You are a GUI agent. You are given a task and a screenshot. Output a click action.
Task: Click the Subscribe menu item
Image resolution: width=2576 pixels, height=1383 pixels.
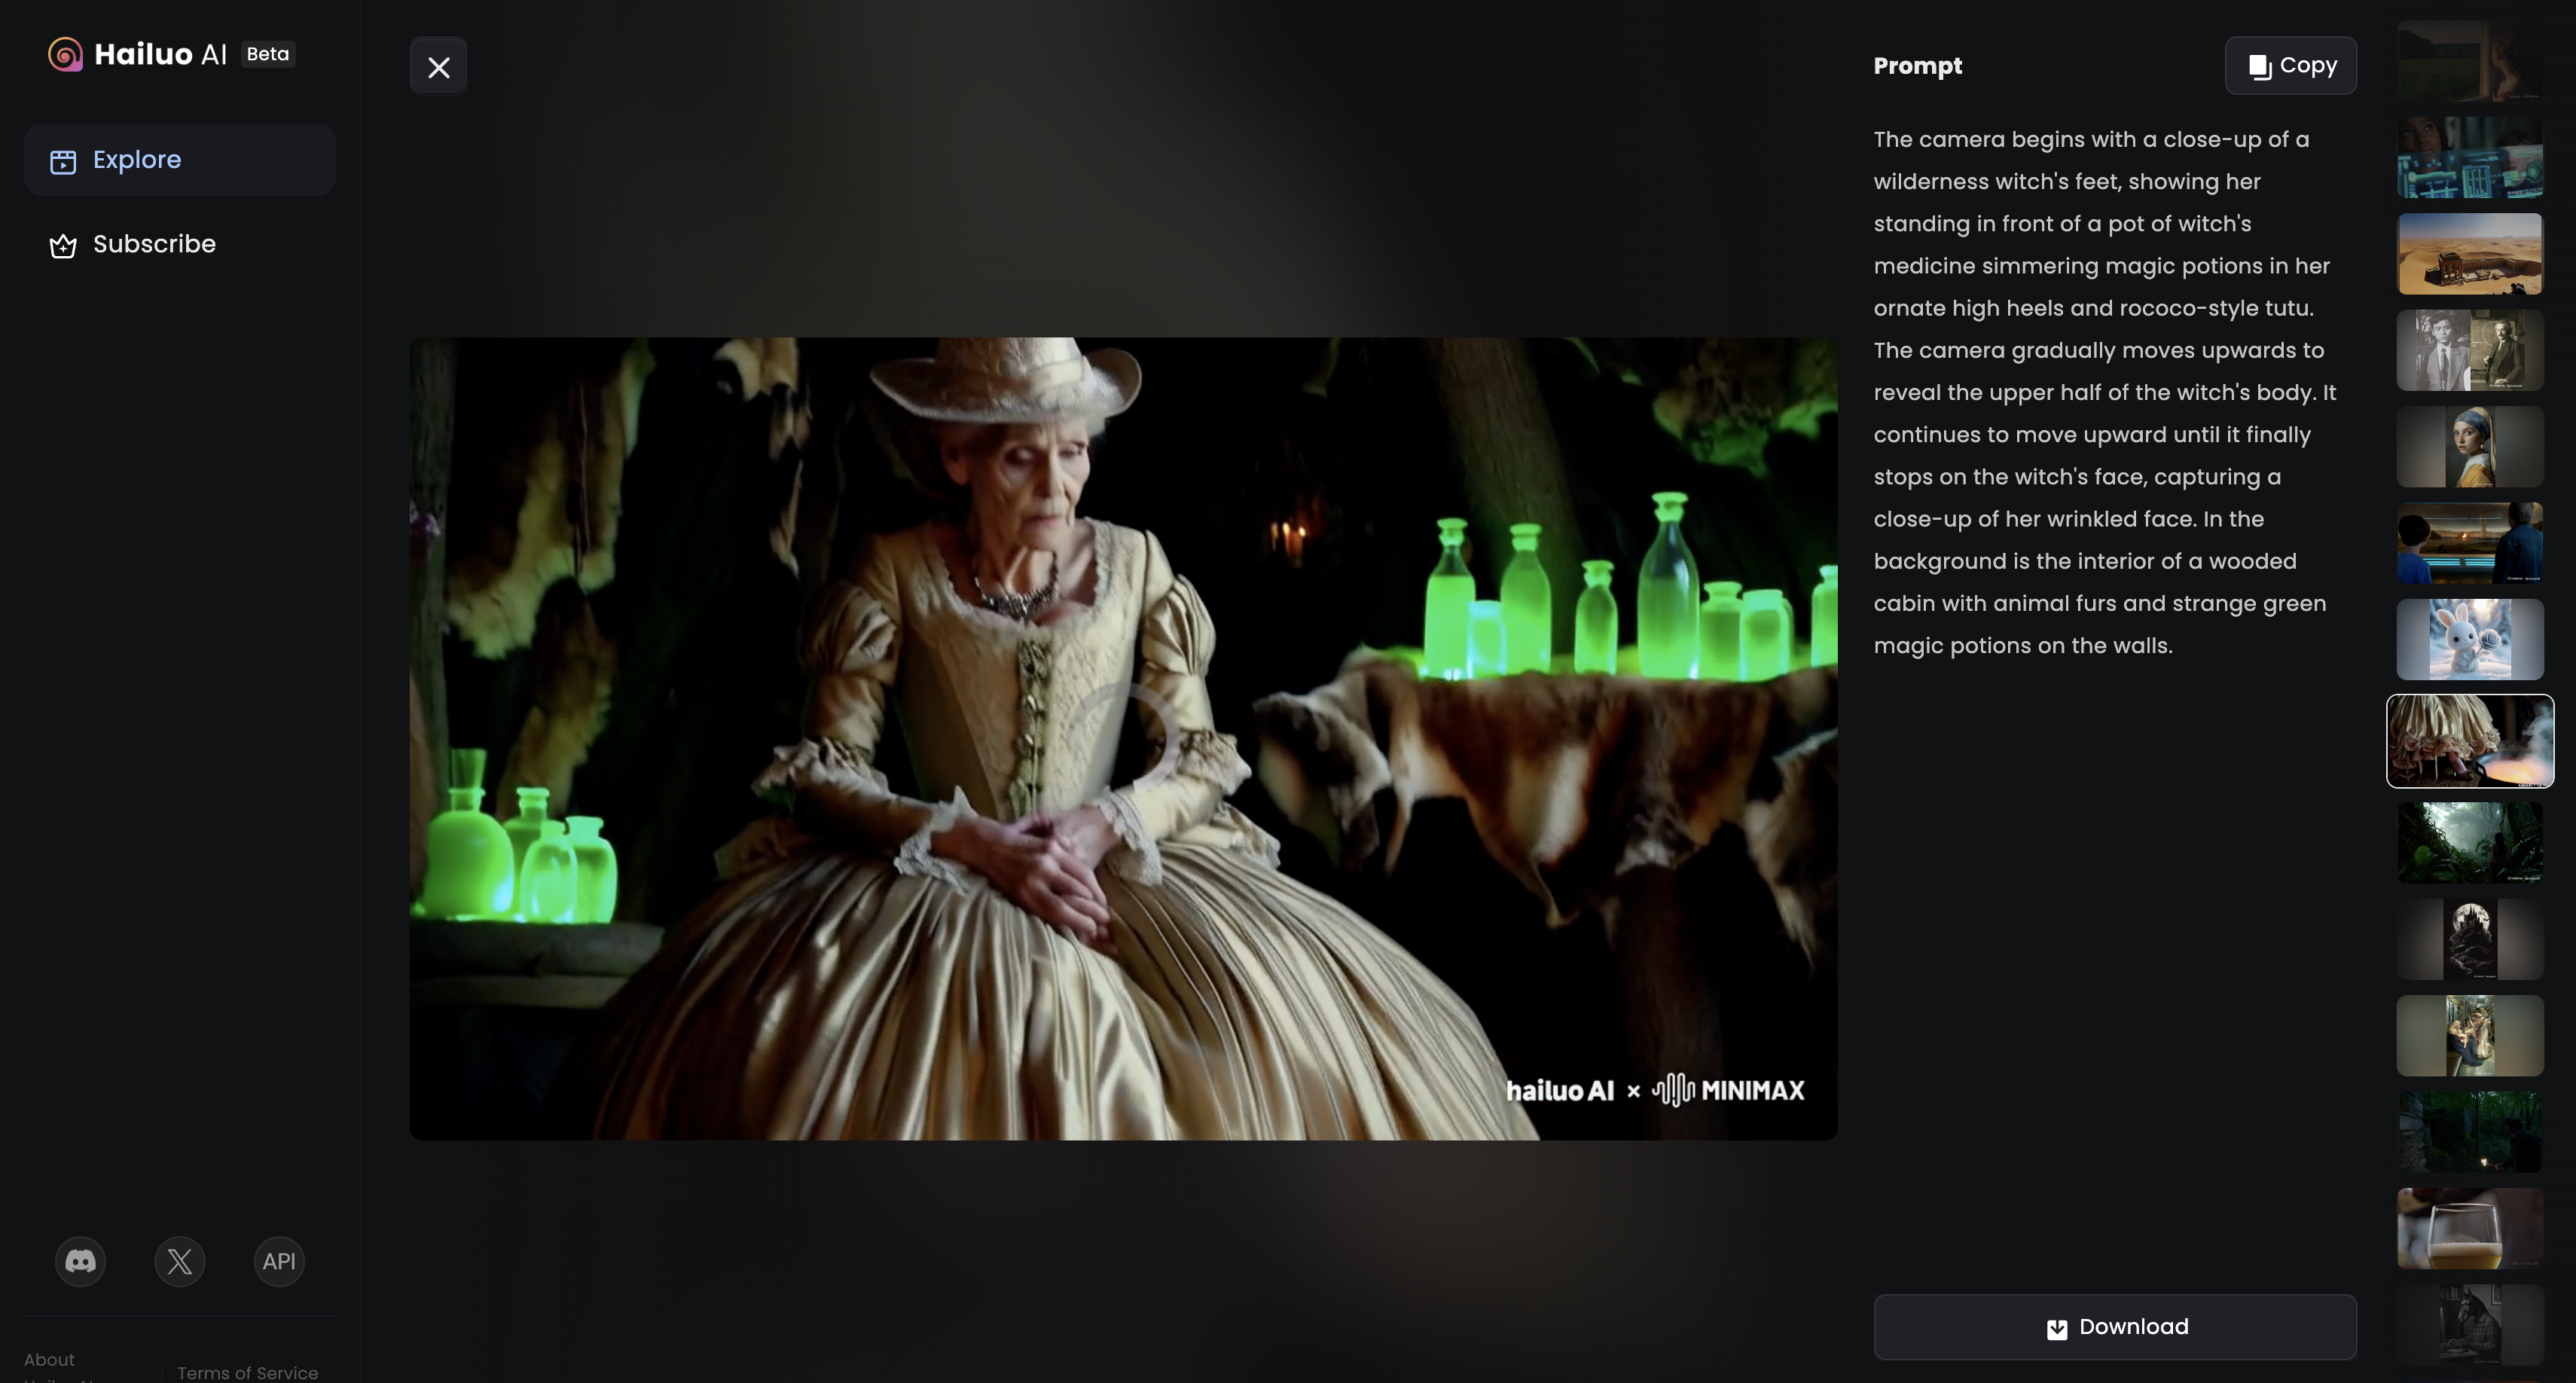click(x=154, y=243)
